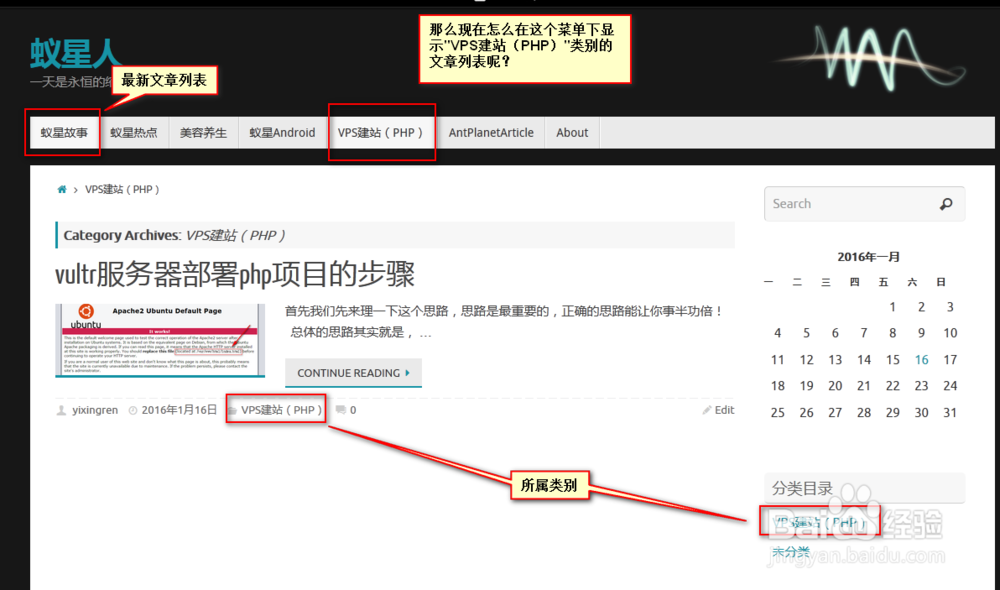This screenshot has width=1000, height=590.
Task: Click the clock icon before 2016年1月16日
Action: tap(131, 409)
